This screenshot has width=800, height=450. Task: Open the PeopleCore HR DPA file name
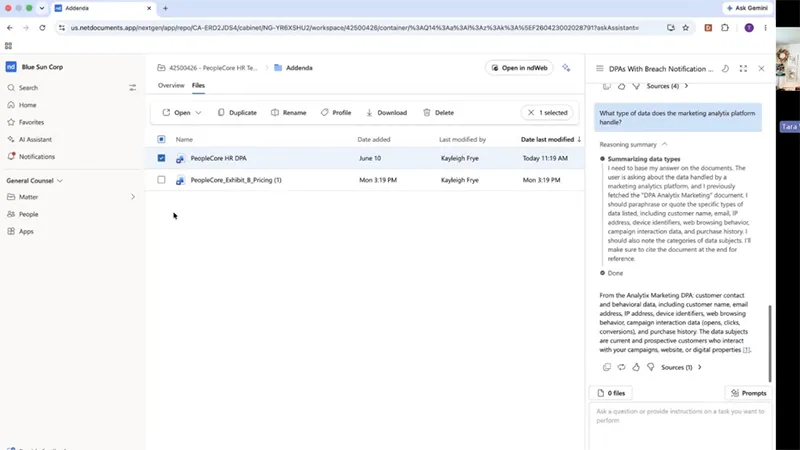tap(218, 158)
